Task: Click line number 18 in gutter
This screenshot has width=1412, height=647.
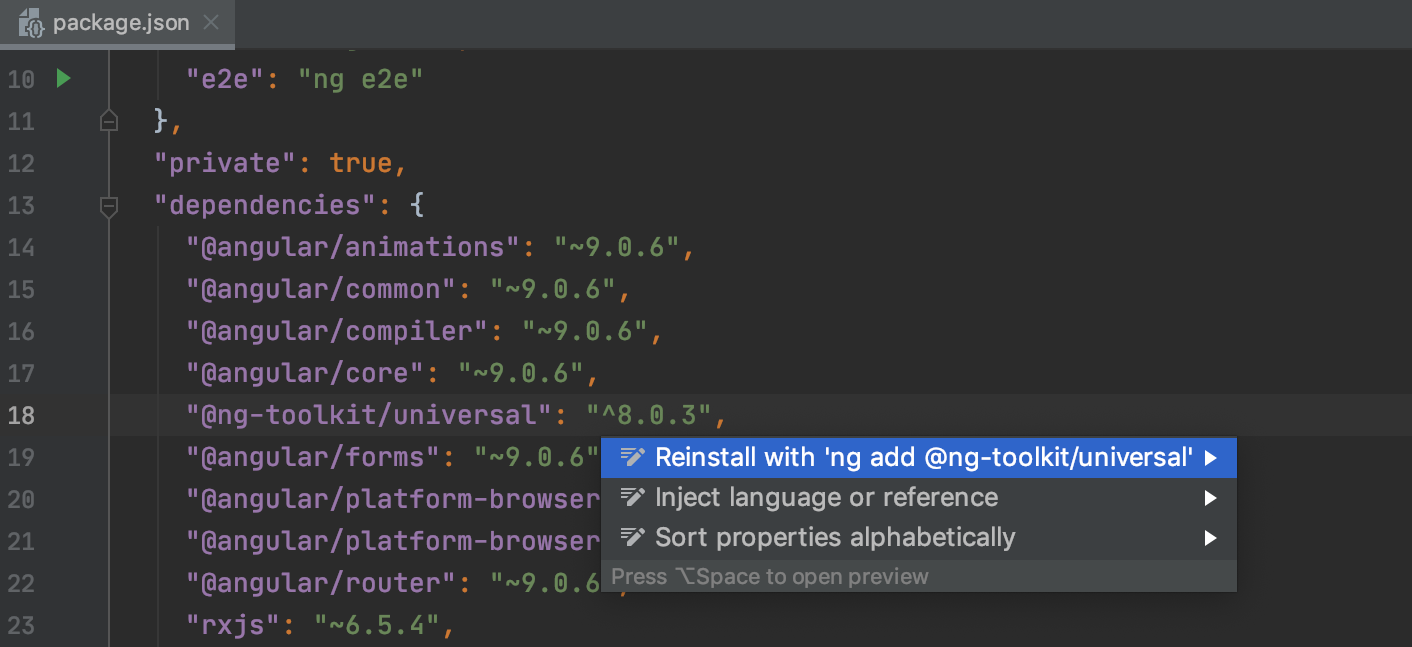Action: click(21, 415)
